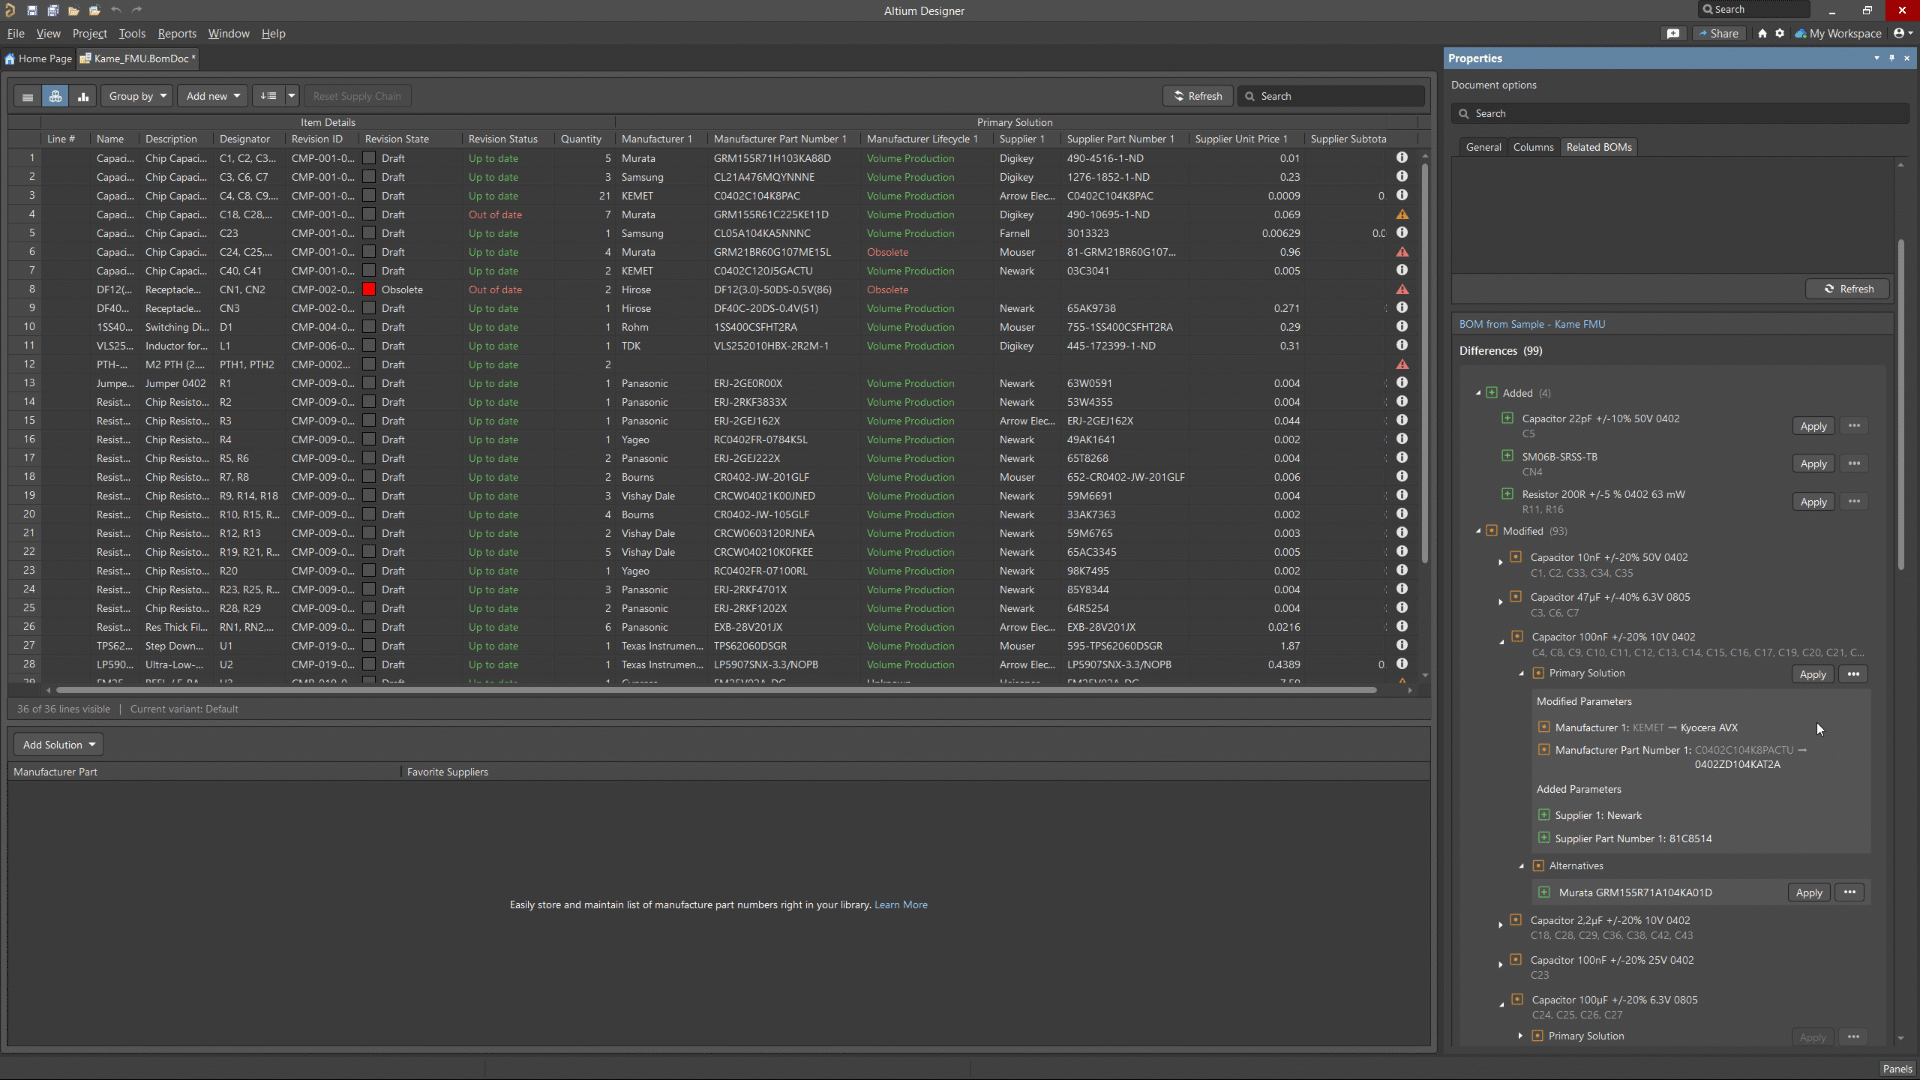1920x1080 pixels.
Task: Click Apply button for SM06B-SRSS-TB
Action: [1813, 462]
